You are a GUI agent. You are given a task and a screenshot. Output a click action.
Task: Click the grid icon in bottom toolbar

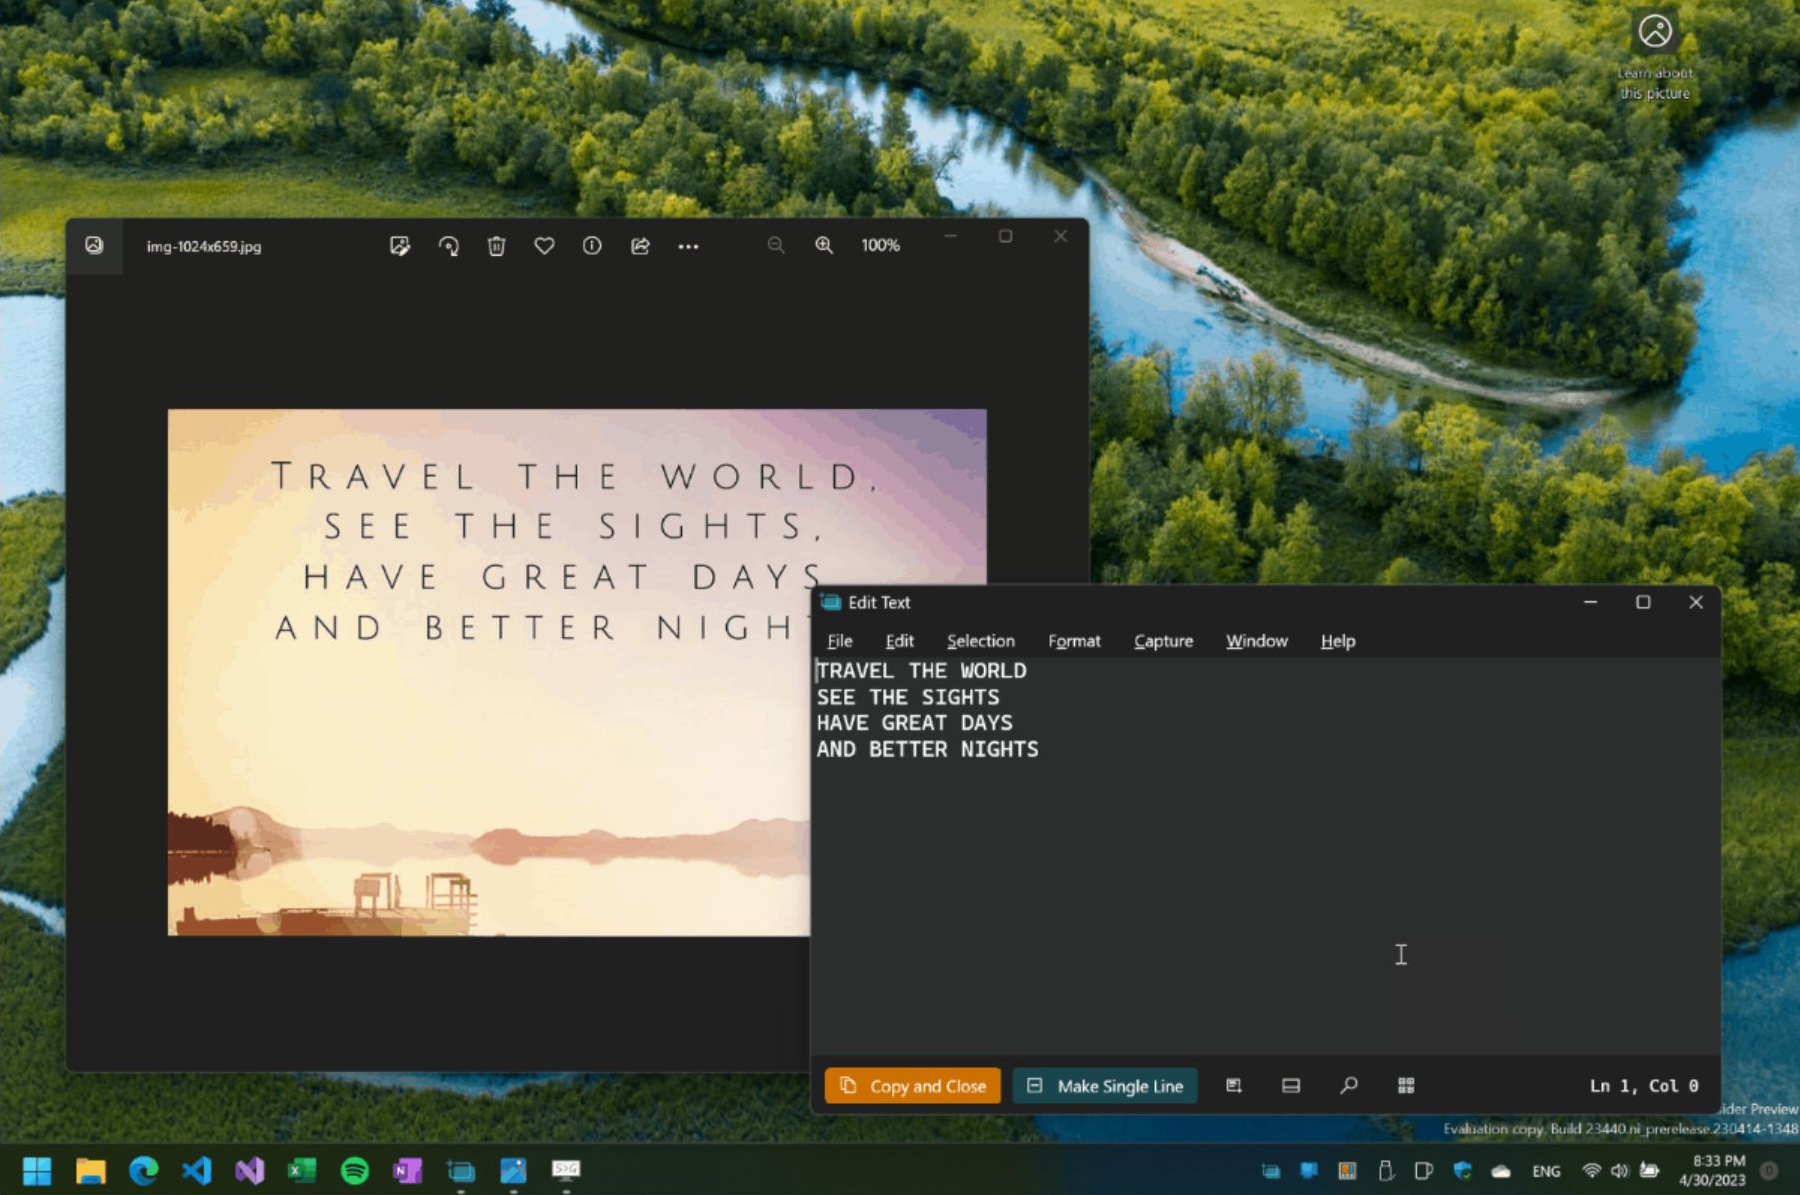(x=1406, y=1086)
